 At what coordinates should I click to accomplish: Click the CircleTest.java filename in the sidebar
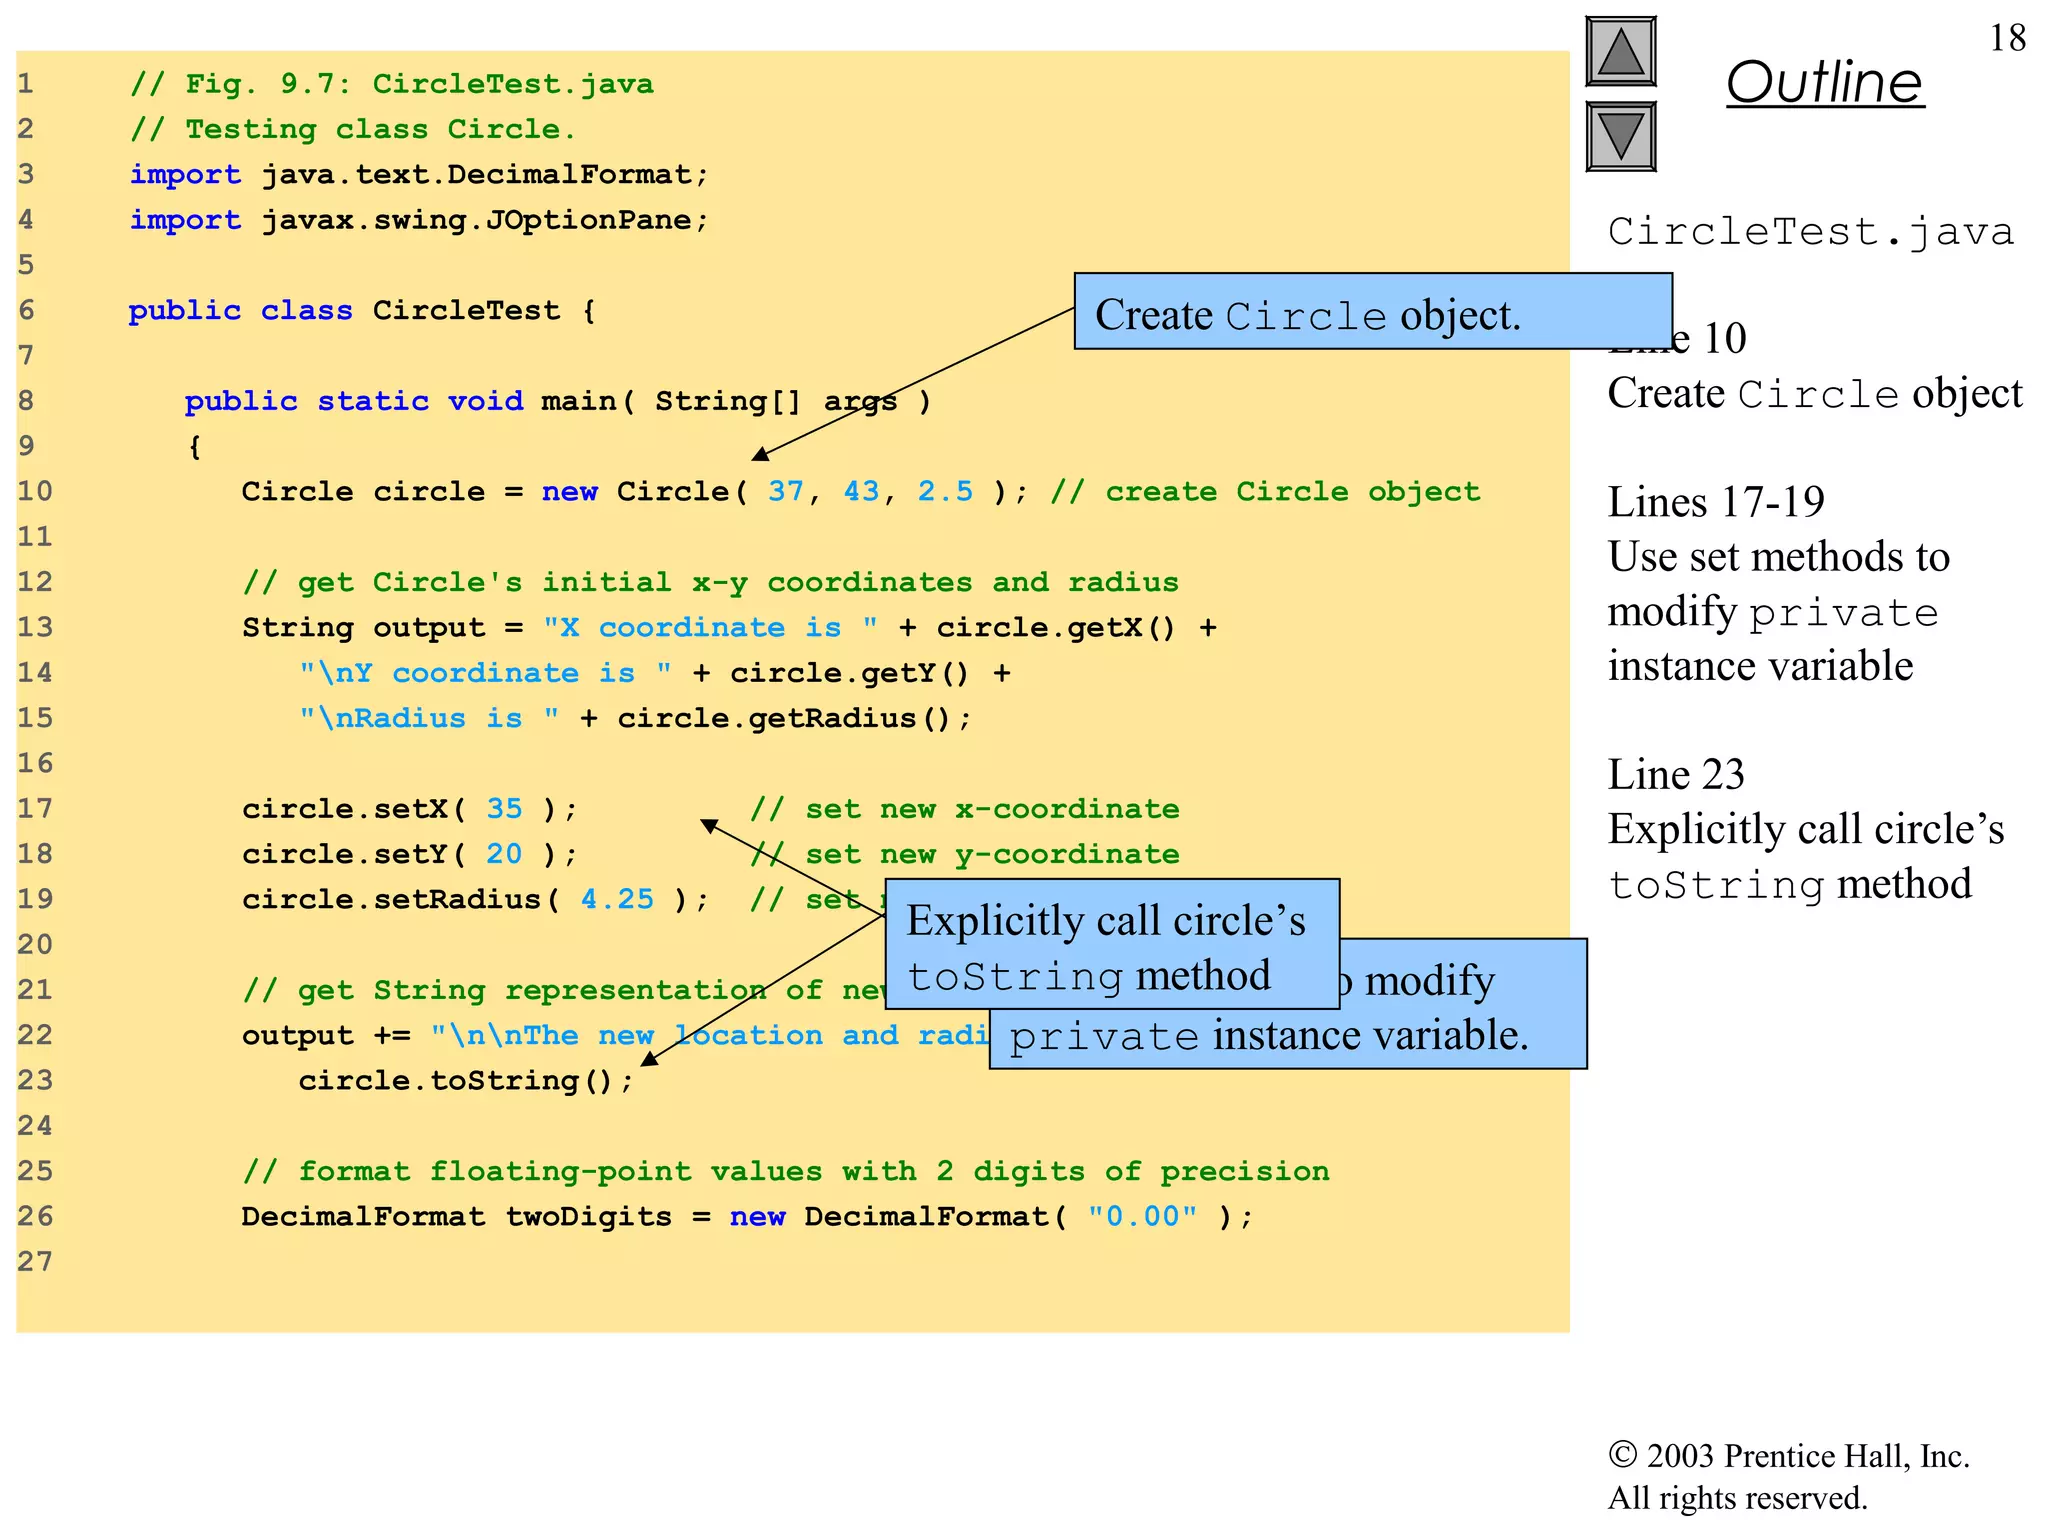click(1810, 232)
